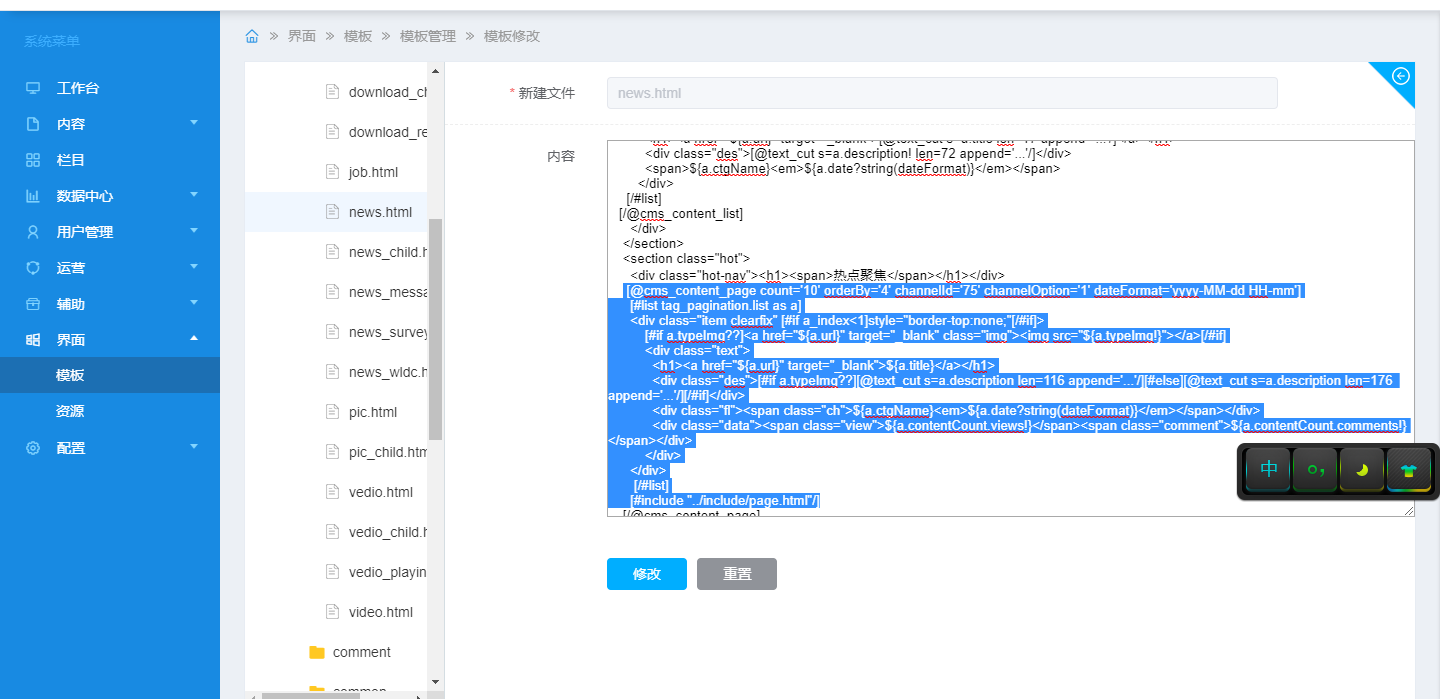The height and width of the screenshot is (699, 1440).
Task: Click the home icon in the breadcrumb
Action: [252, 36]
